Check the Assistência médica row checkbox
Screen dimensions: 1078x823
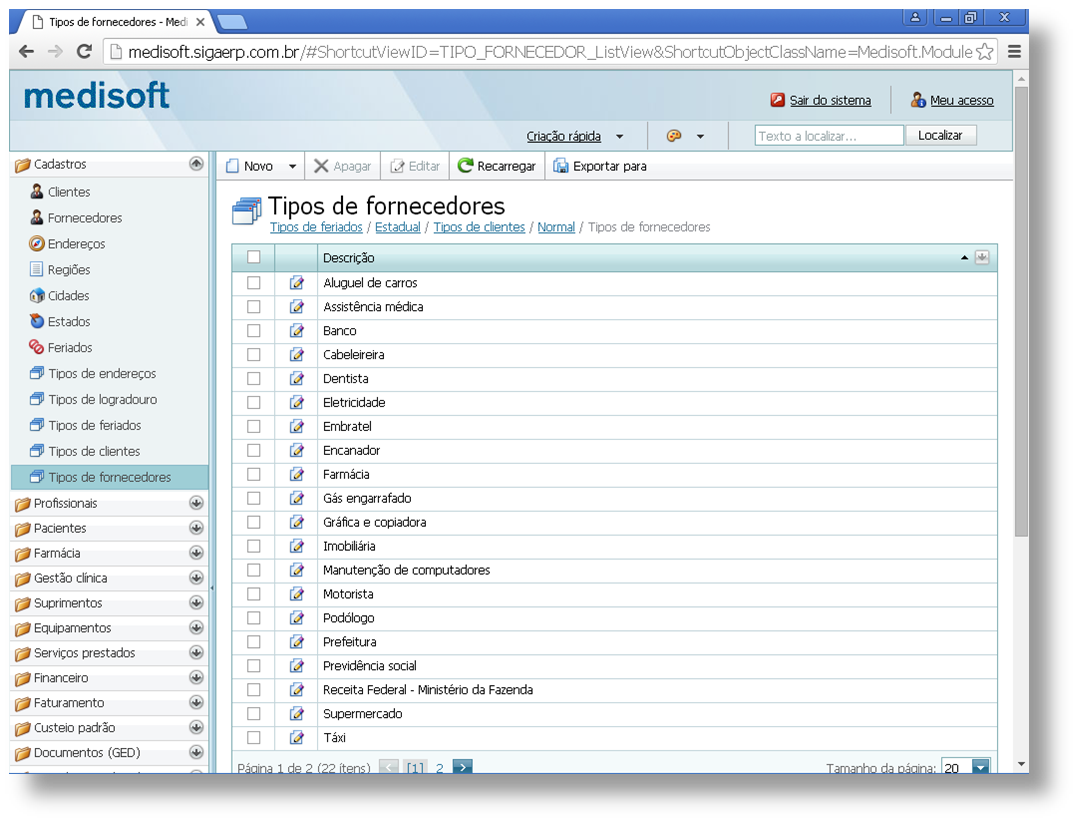[254, 307]
